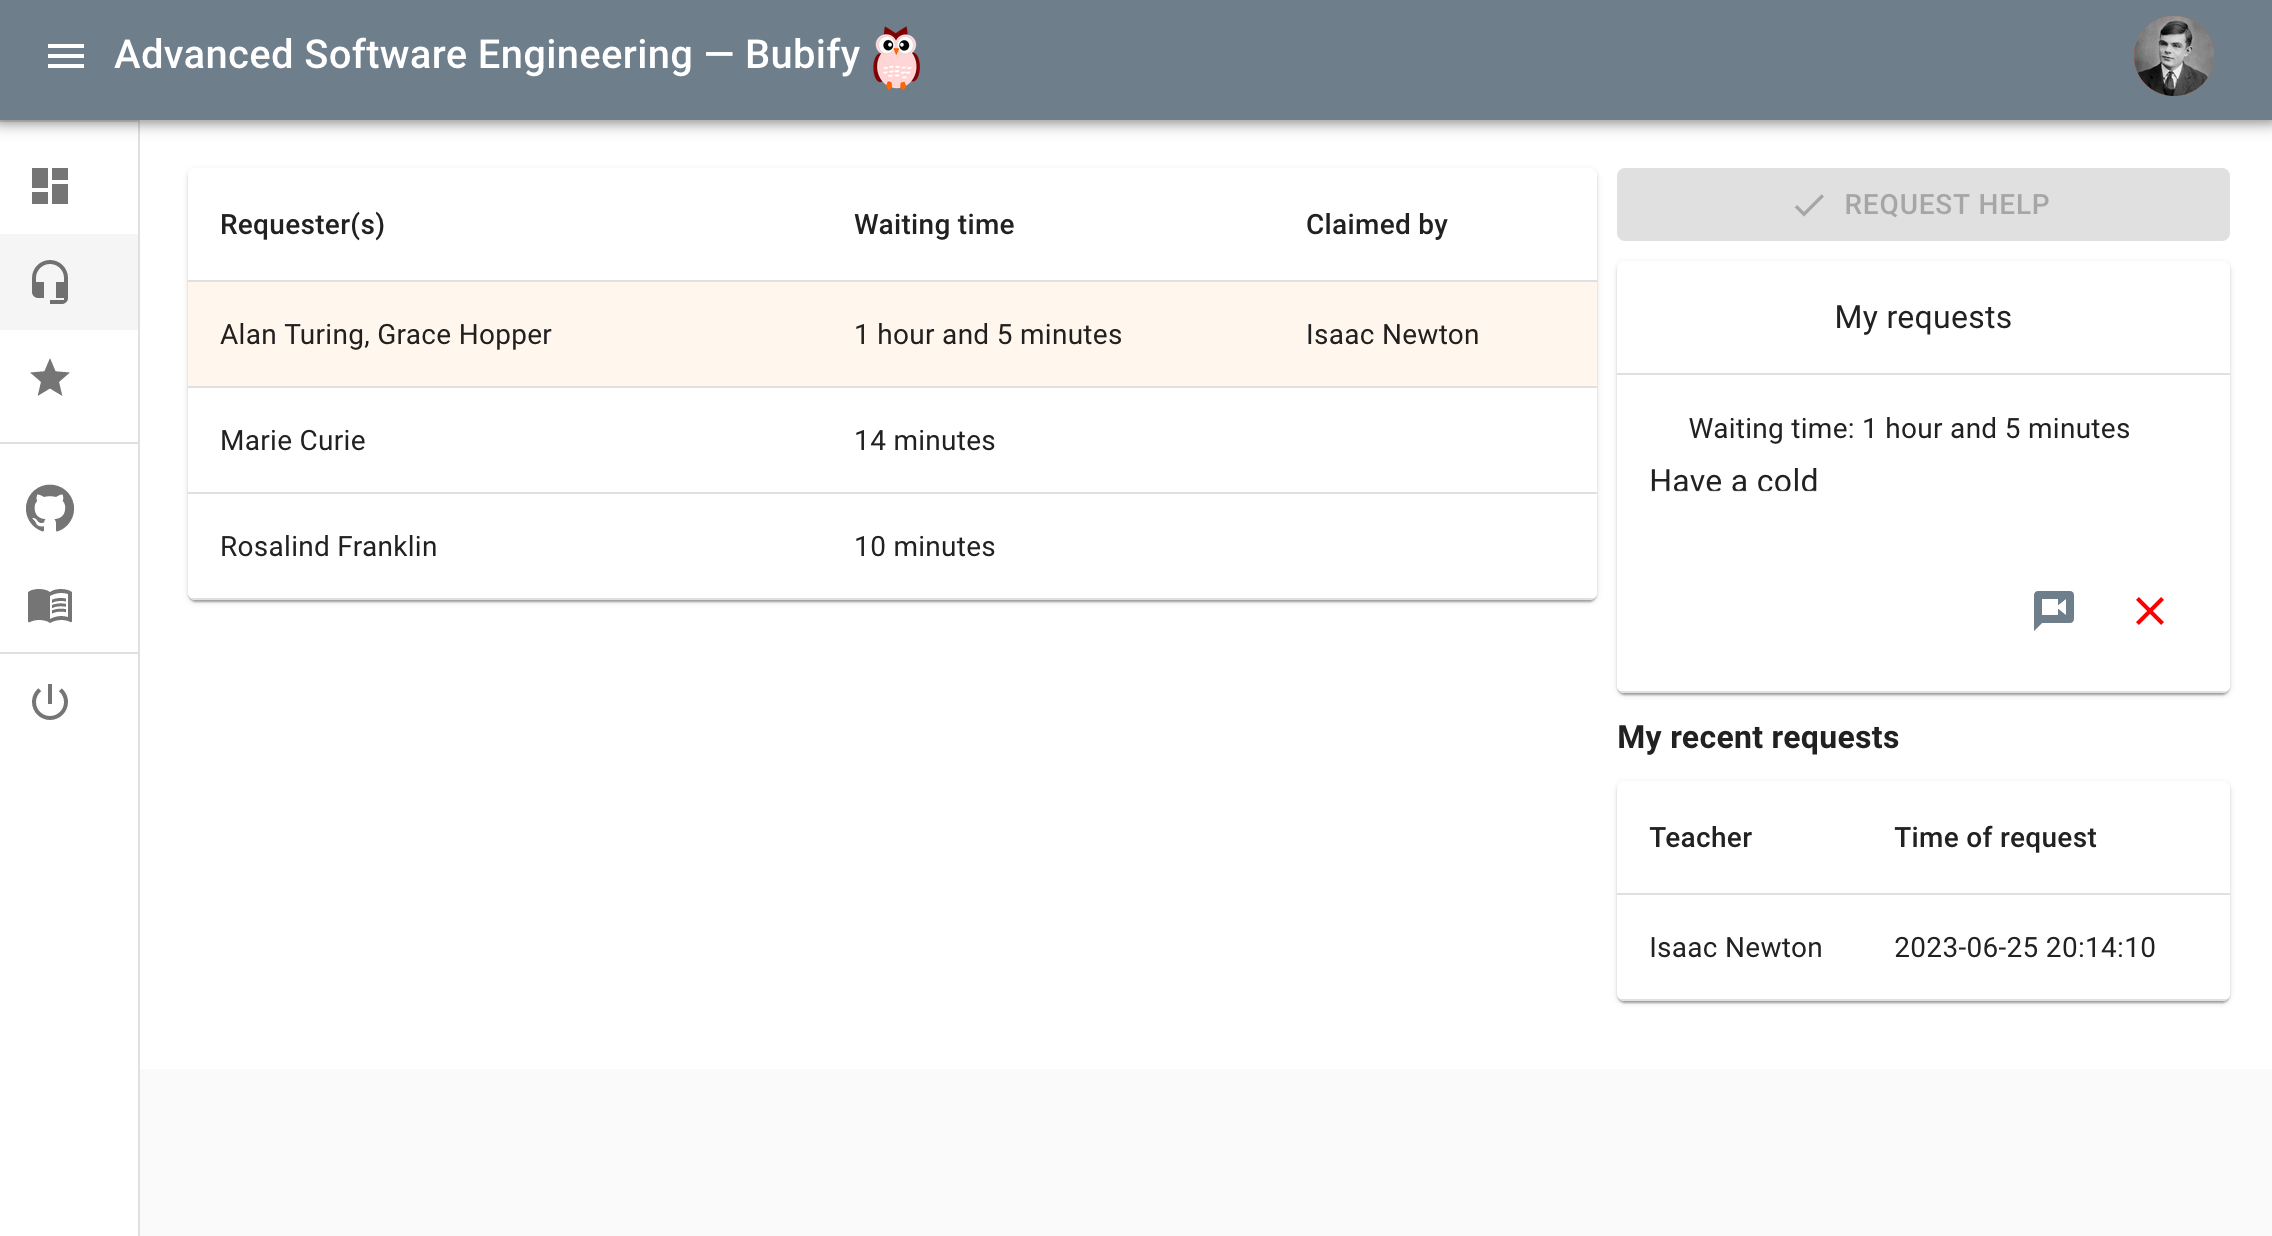Click the Requester(s) column header
The image size is (2272, 1236).
point(302,225)
